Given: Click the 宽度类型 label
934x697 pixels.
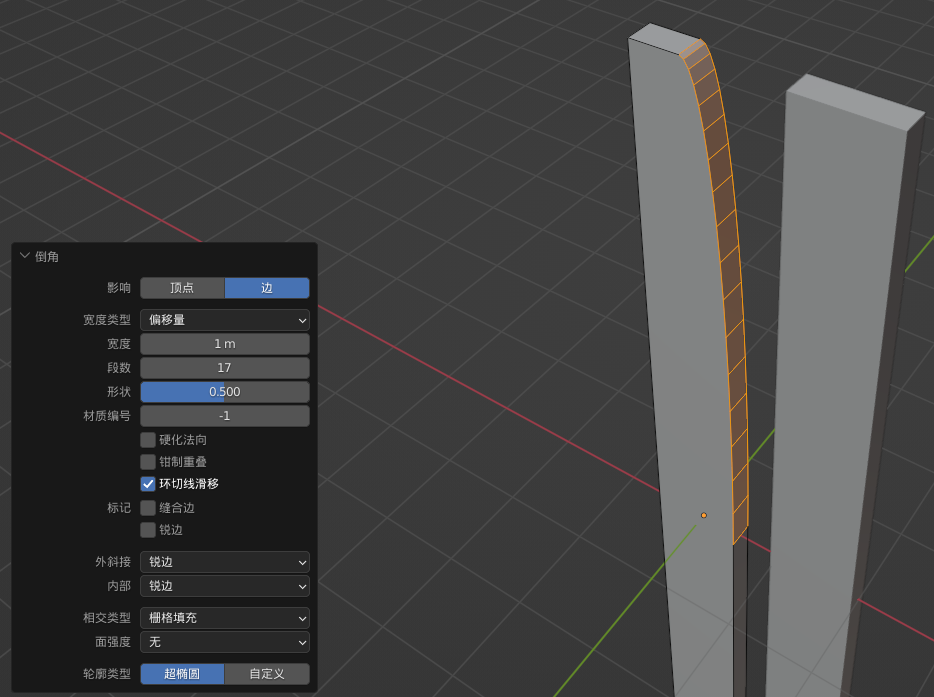Looking at the screenshot, I should [x=107, y=320].
